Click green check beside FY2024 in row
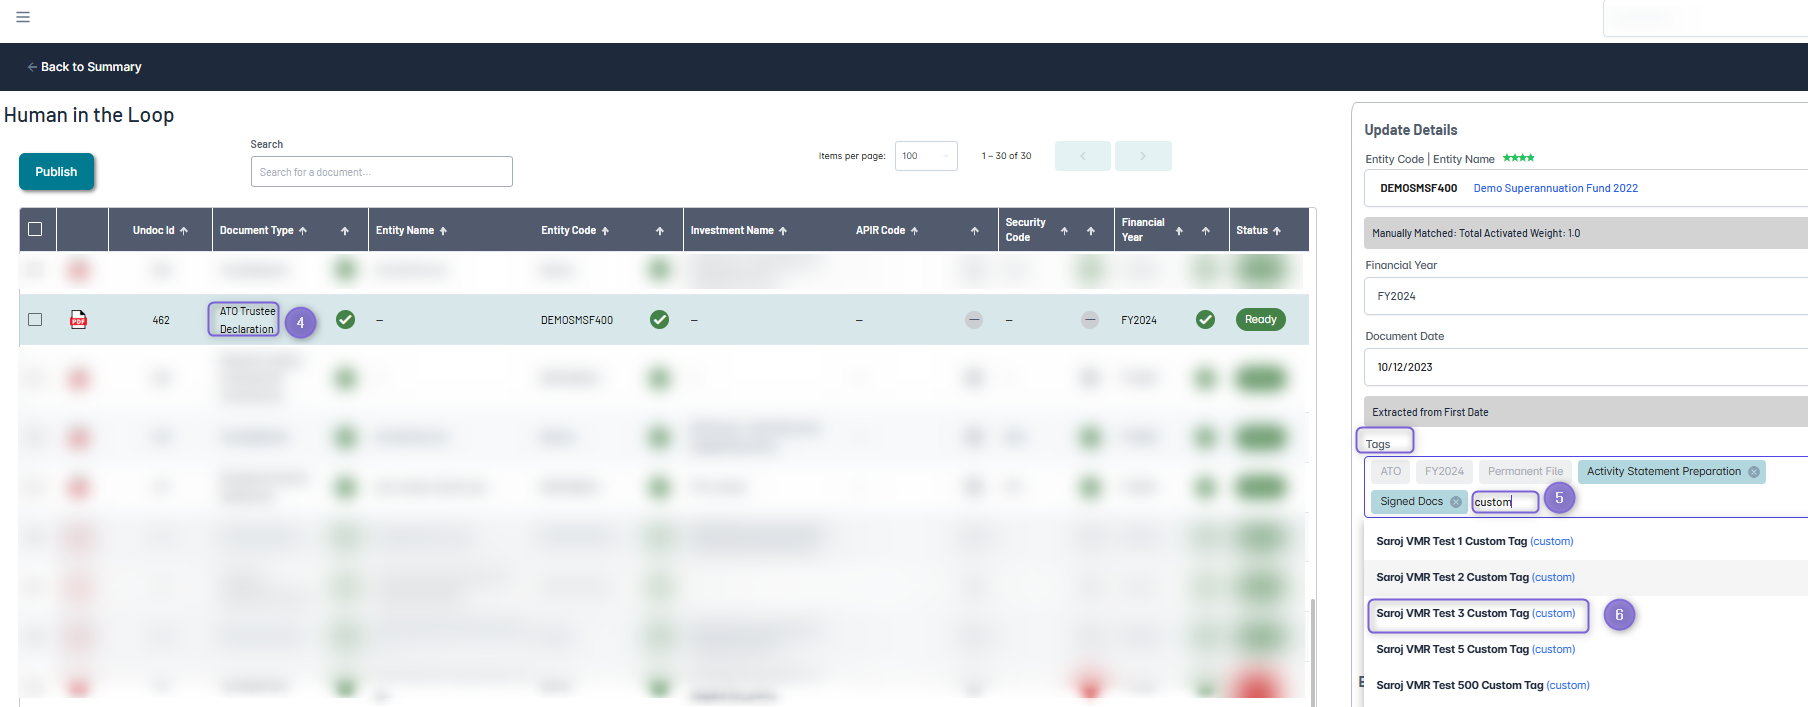The height and width of the screenshot is (707, 1808). [1205, 320]
